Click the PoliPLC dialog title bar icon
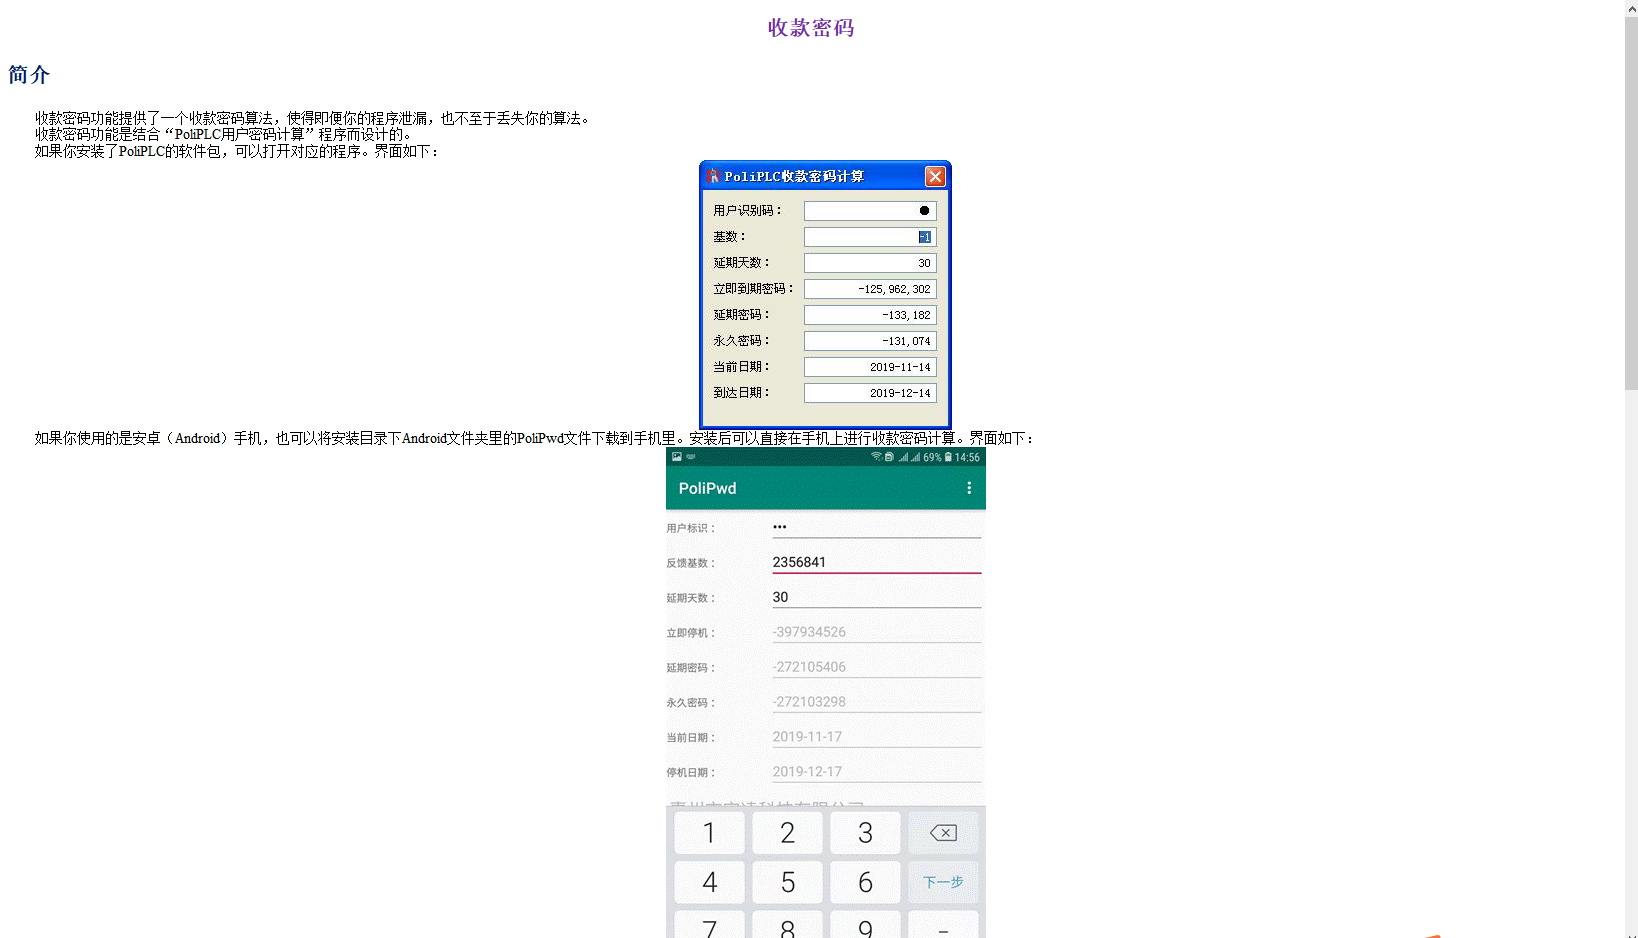 (713, 176)
